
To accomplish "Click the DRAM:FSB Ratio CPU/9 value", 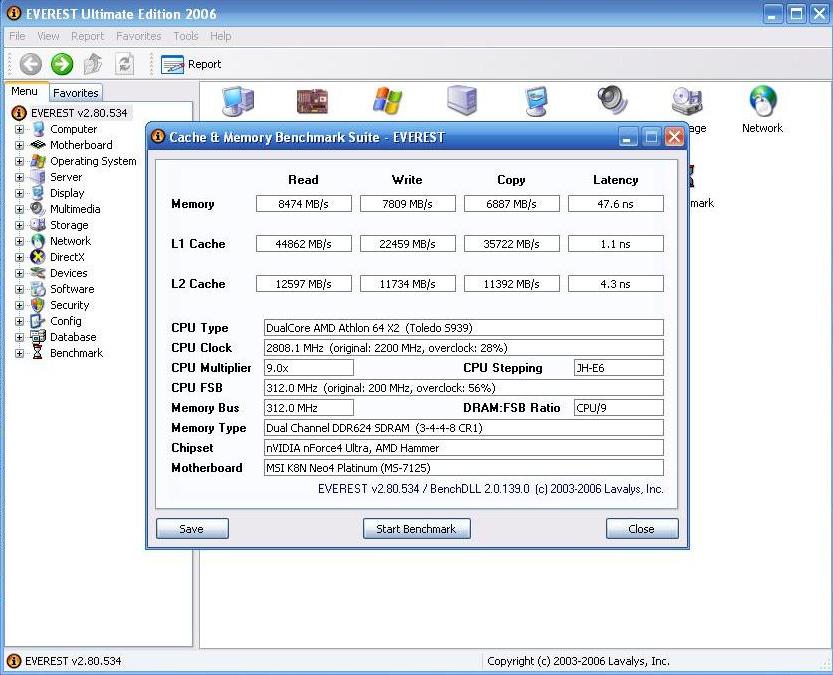I will (x=618, y=408).
